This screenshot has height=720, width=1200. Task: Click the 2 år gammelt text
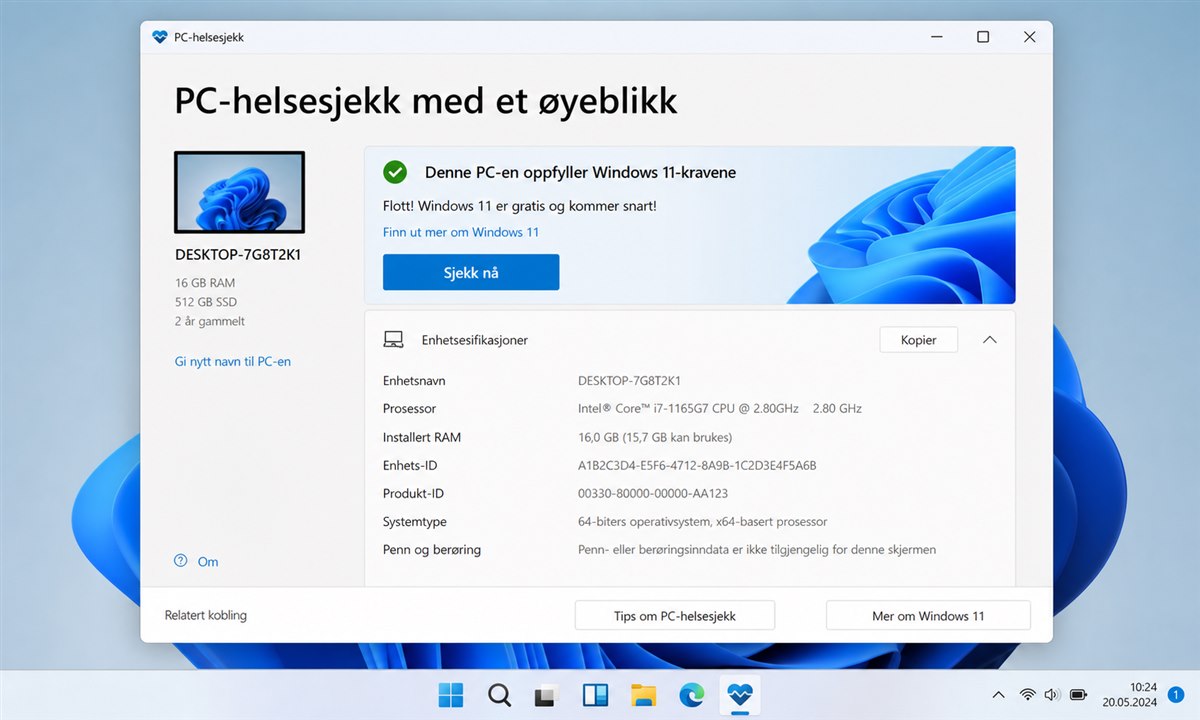(210, 322)
